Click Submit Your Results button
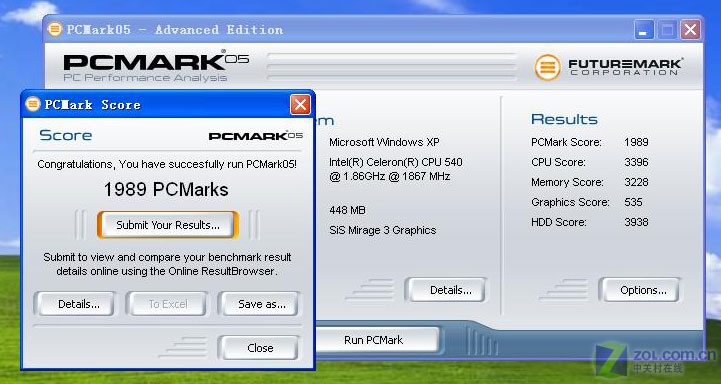721x384 pixels. [x=168, y=225]
